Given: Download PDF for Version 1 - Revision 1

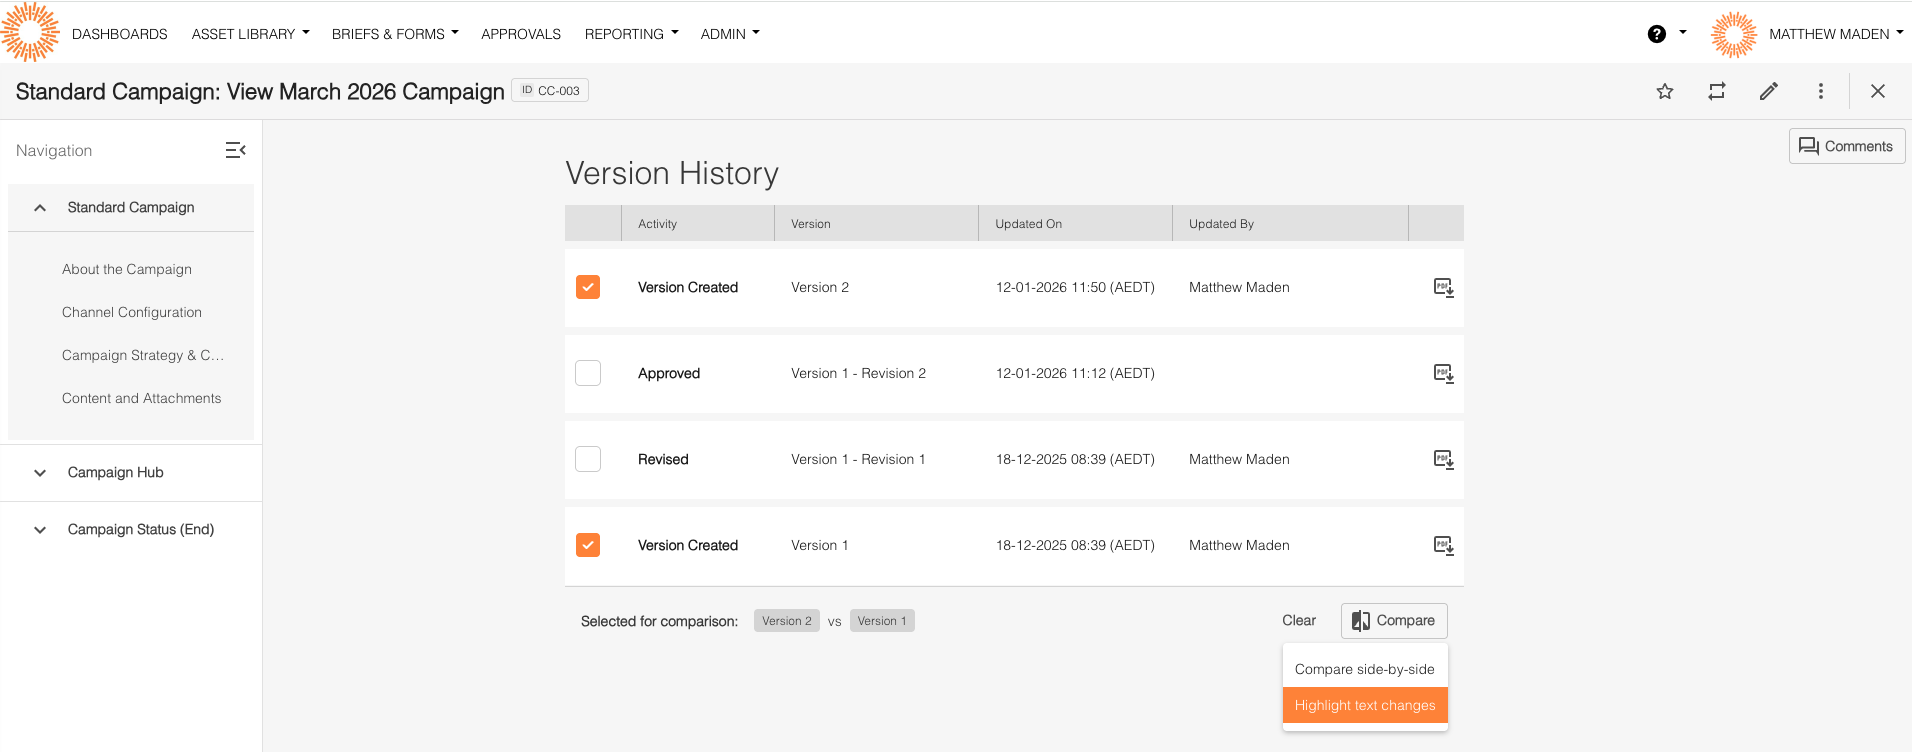Looking at the screenshot, I should (x=1443, y=460).
